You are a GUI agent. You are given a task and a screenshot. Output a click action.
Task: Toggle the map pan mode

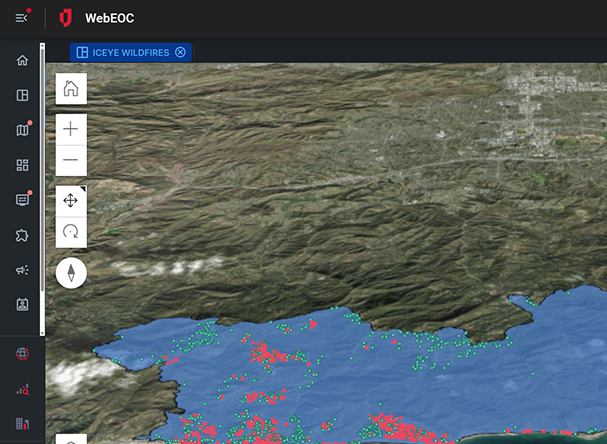click(71, 201)
